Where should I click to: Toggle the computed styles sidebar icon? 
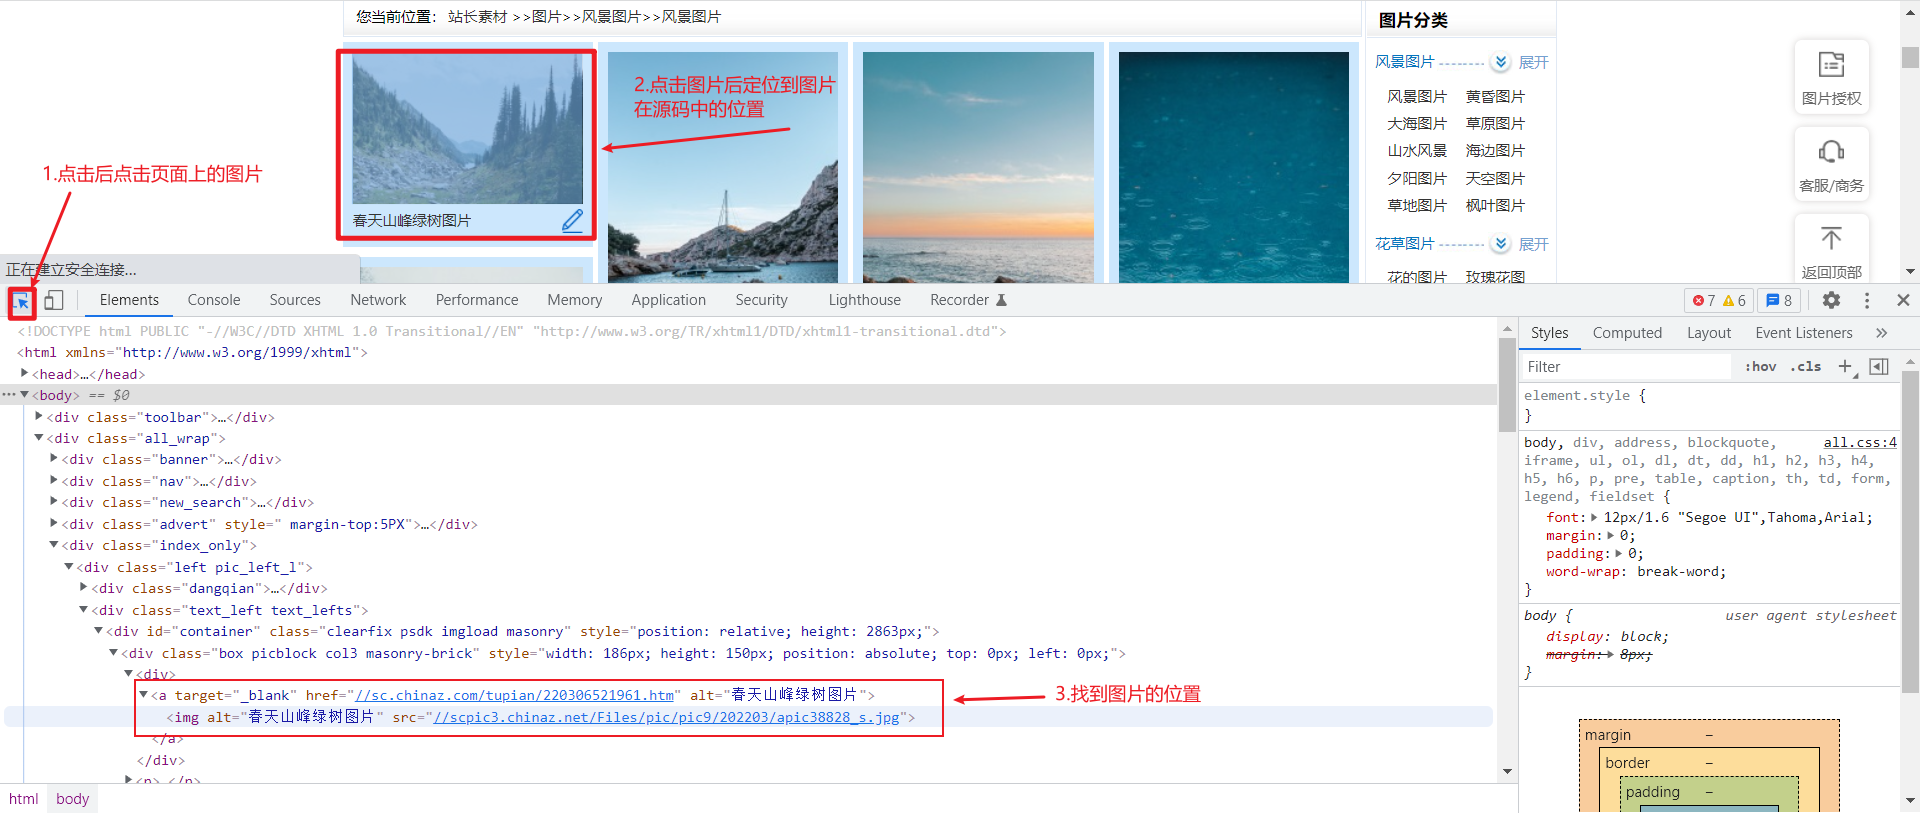(1879, 367)
